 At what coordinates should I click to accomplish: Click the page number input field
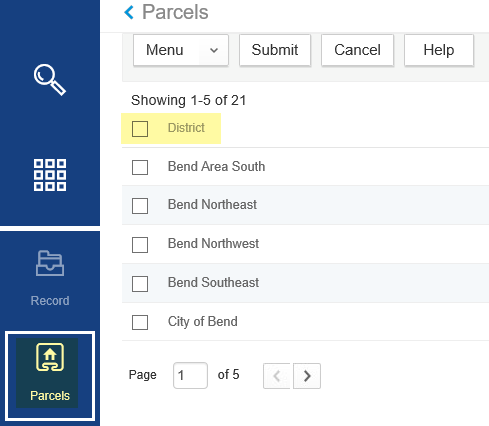point(190,376)
